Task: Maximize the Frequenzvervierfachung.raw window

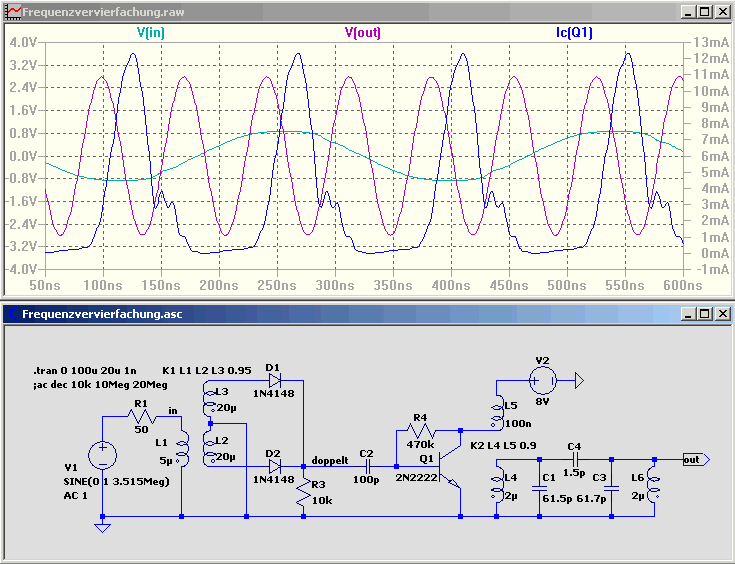Action: coord(705,12)
